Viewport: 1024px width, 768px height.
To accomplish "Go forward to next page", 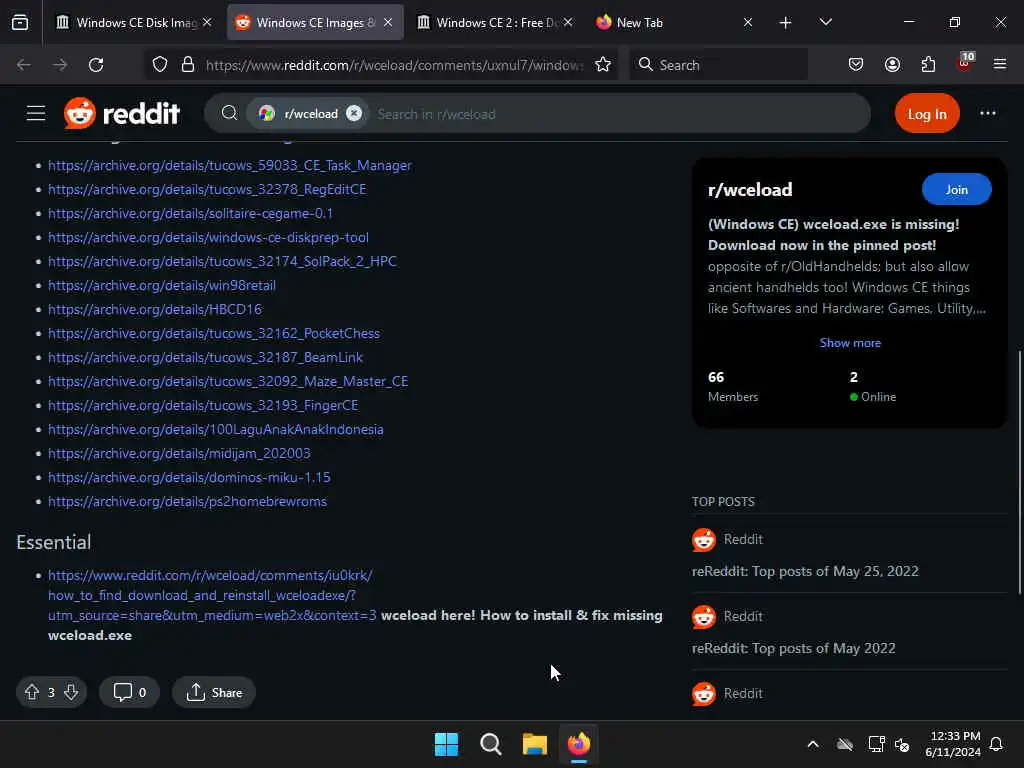I will (x=60, y=65).
